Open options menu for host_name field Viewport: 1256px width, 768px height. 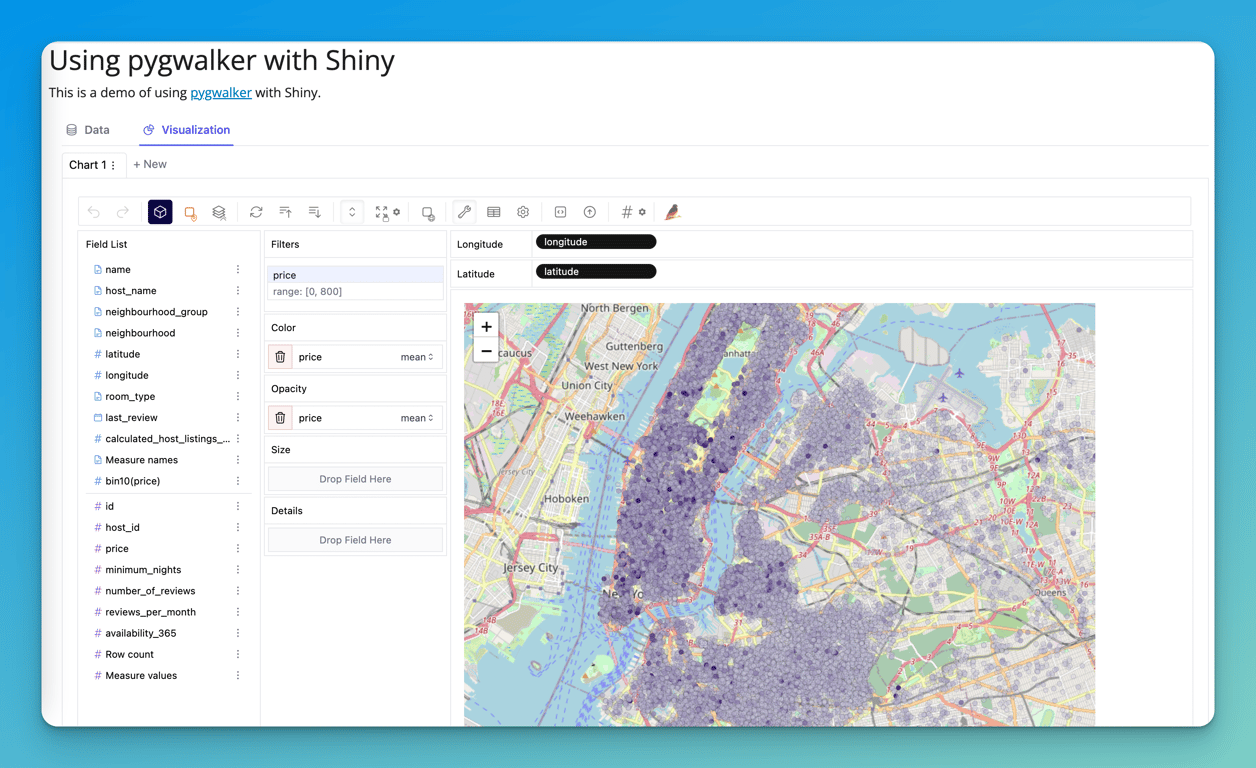pos(238,291)
